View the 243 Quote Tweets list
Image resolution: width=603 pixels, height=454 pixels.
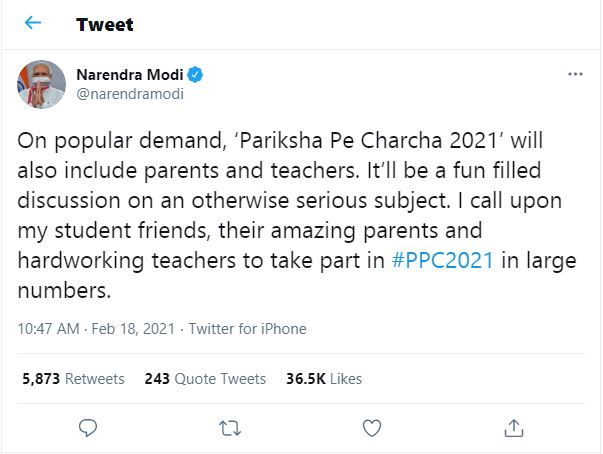tap(205, 379)
